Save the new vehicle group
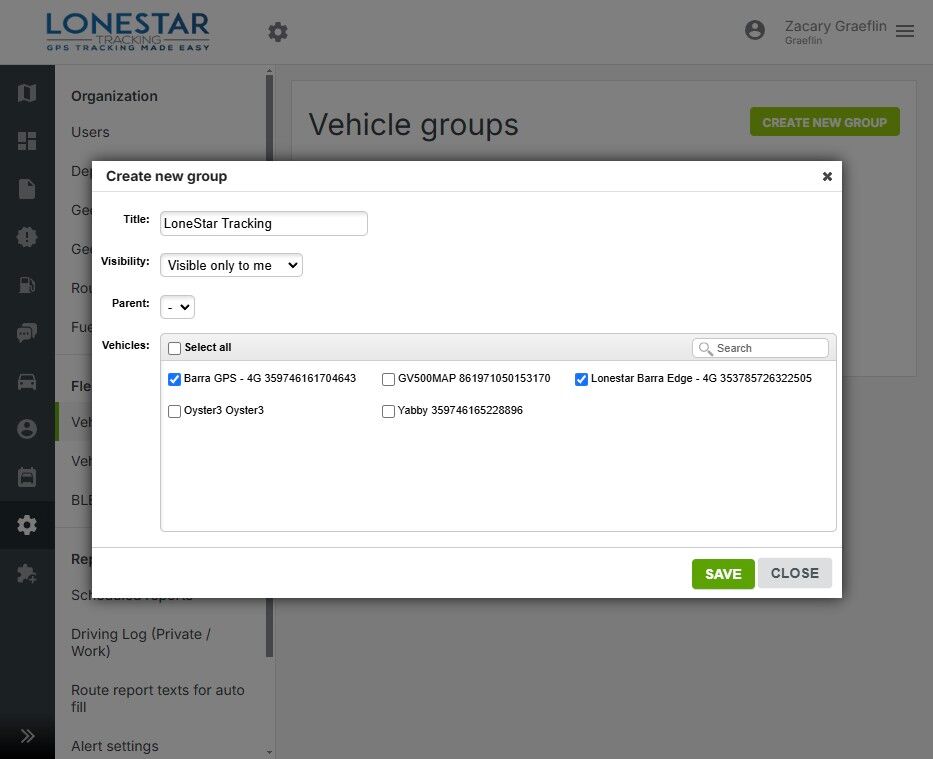 click(723, 574)
